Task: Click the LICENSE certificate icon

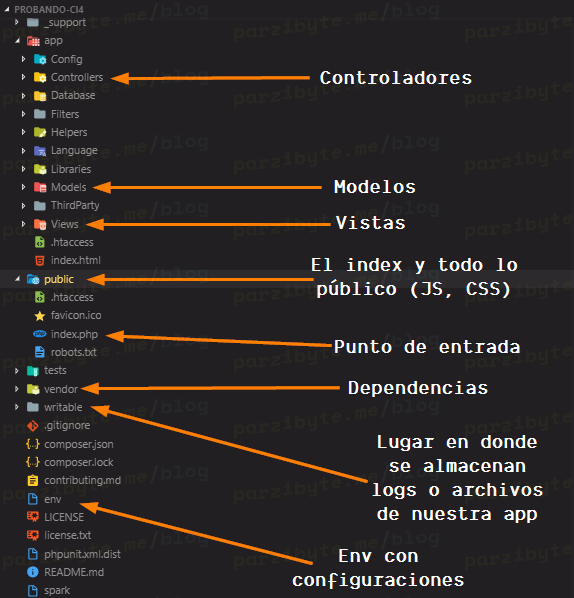Action: click(x=33, y=517)
